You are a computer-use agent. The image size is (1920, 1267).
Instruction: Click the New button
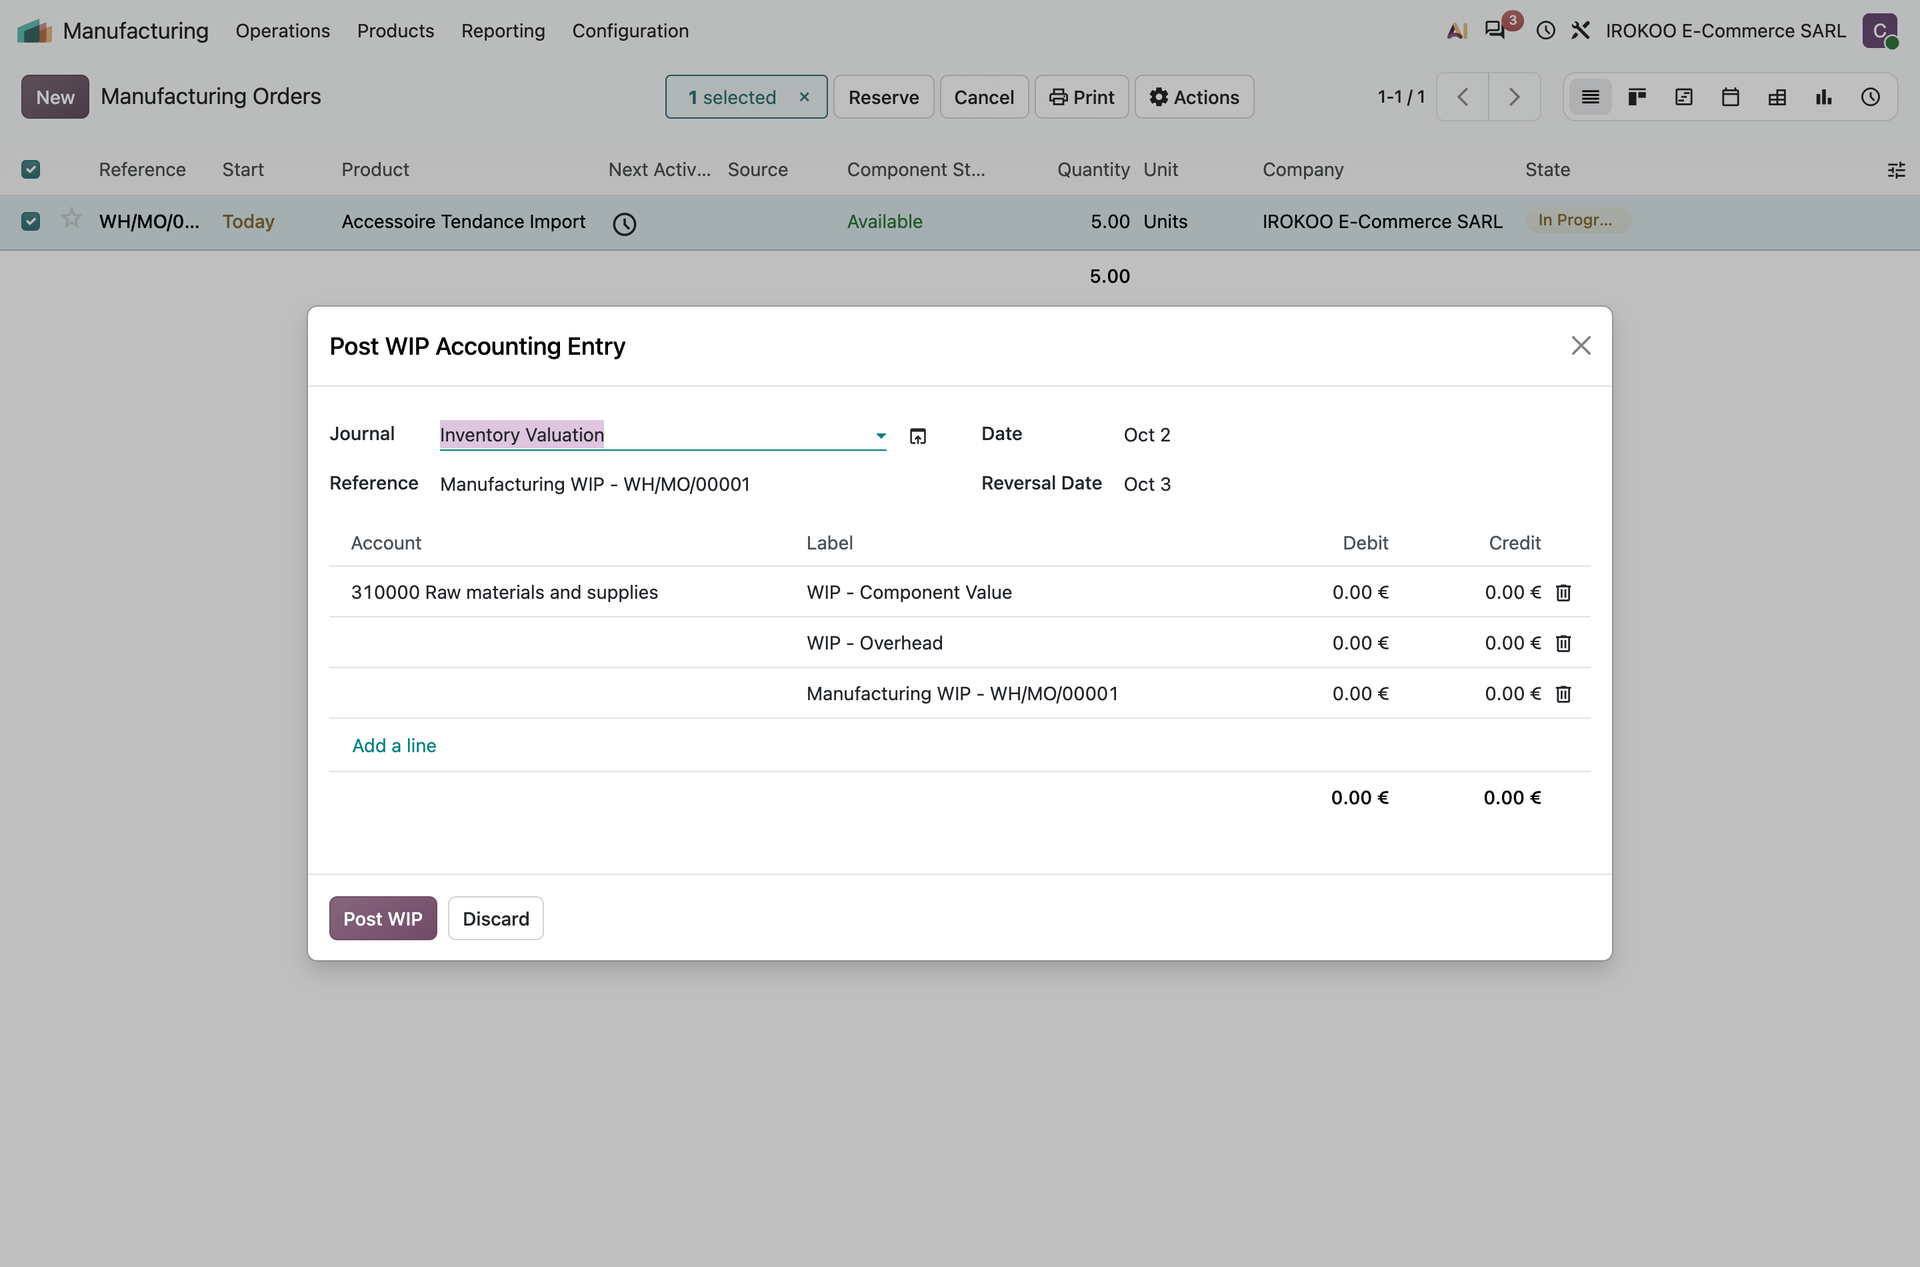click(x=55, y=97)
